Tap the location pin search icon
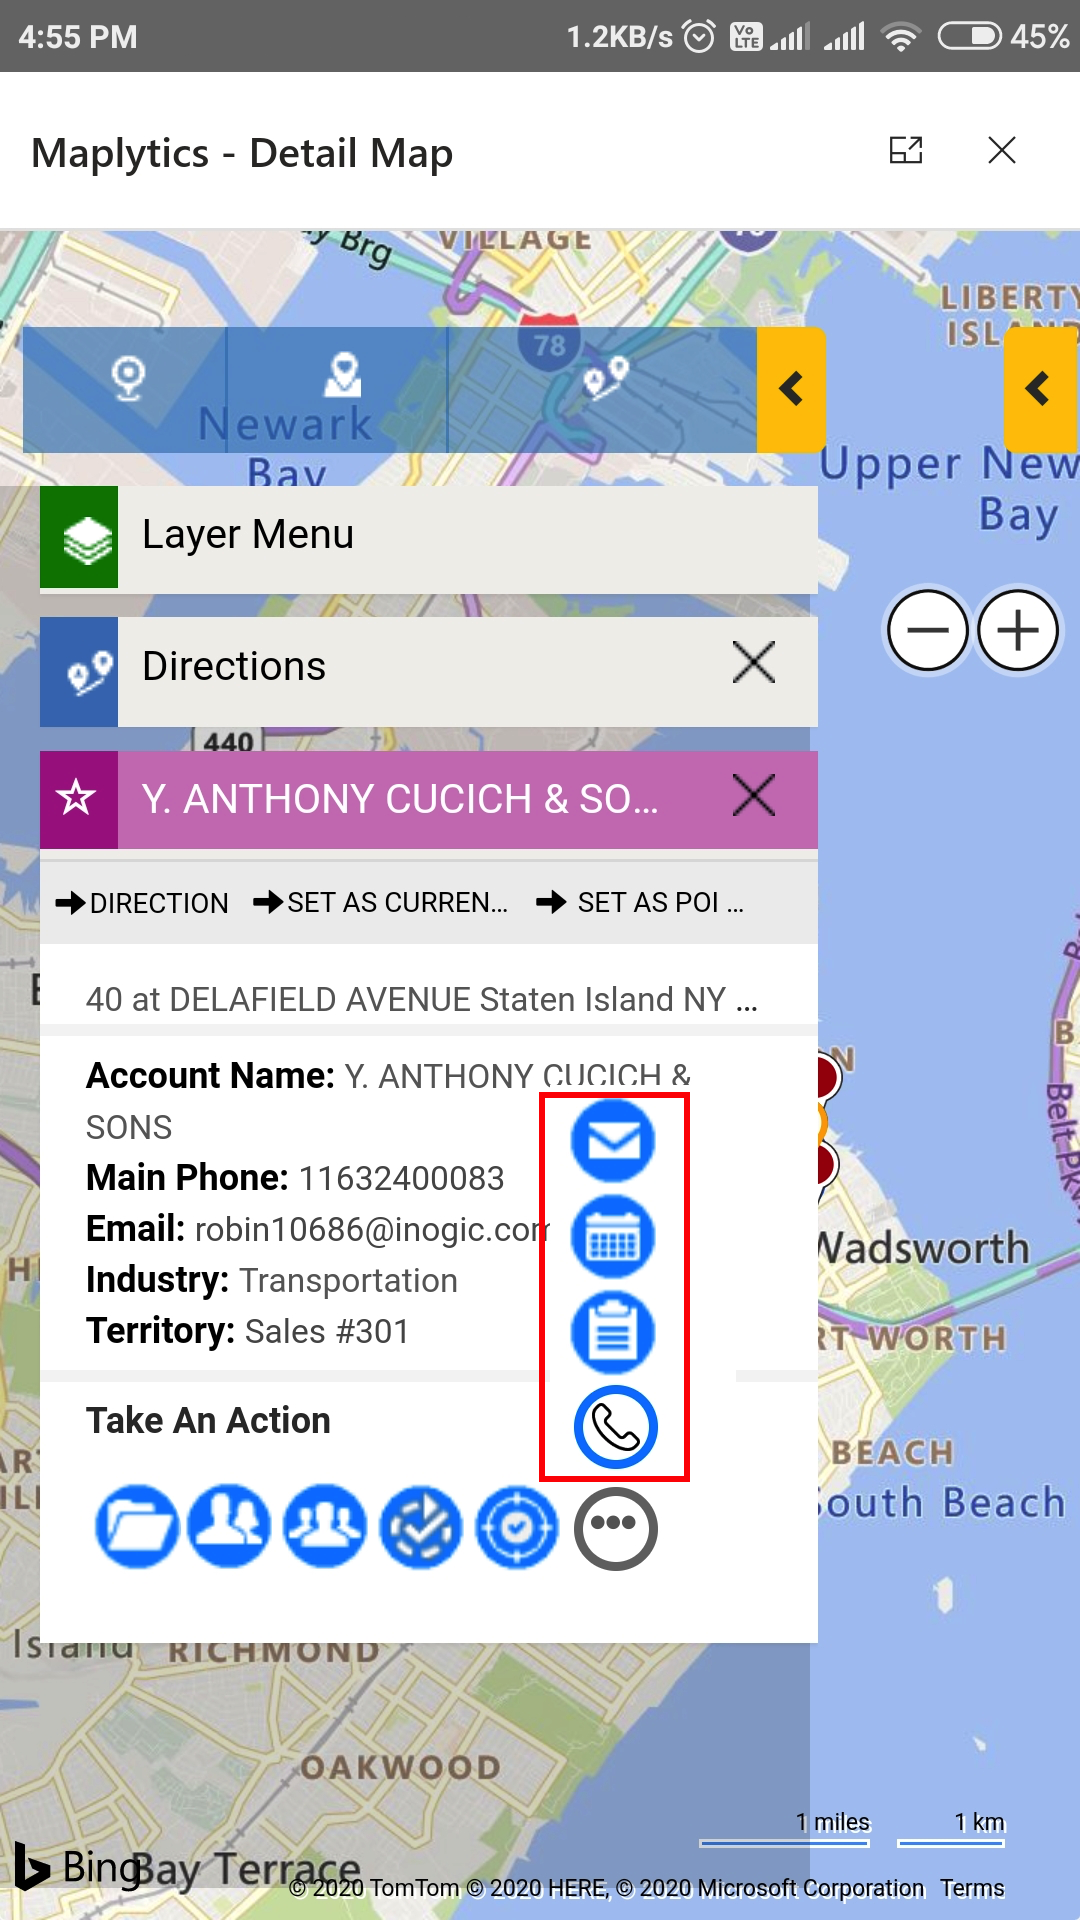The image size is (1080, 1920). click(128, 379)
